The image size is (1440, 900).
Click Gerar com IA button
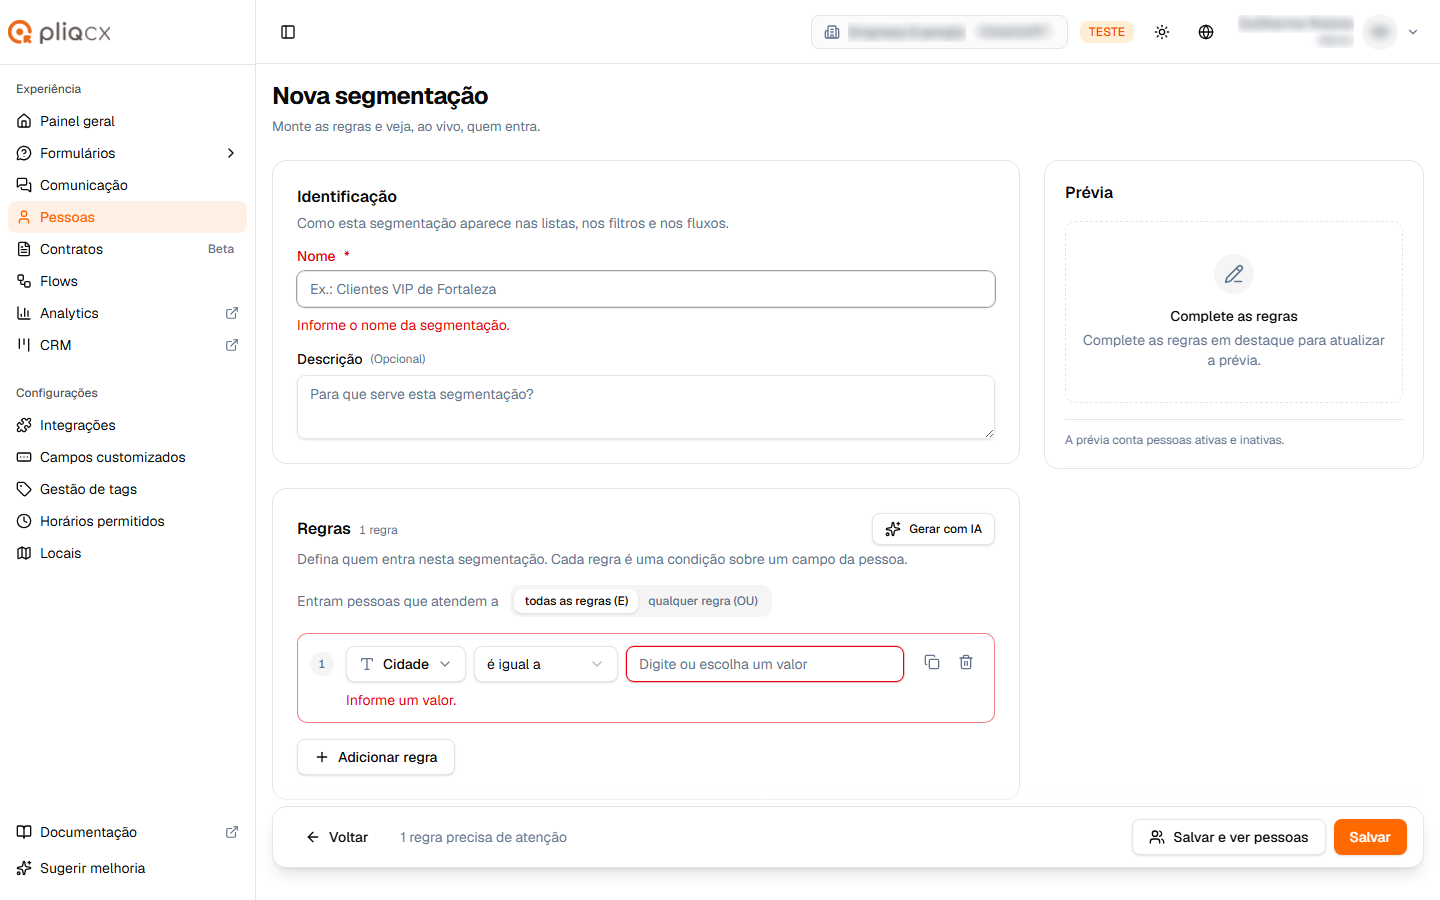(x=933, y=529)
